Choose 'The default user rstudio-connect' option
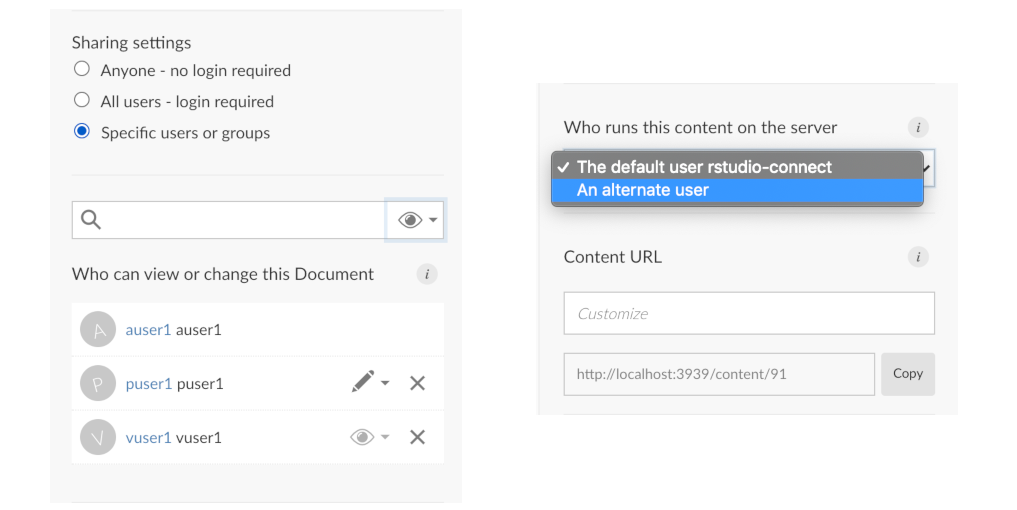Screen dimensions: 1017x510 tap(737, 167)
